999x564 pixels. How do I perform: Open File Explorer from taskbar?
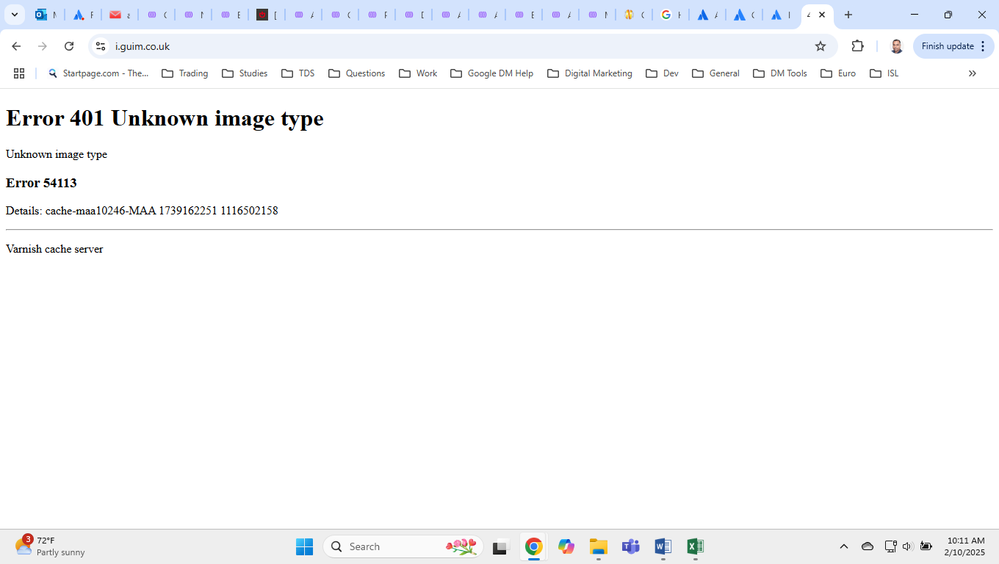coord(598,547)
